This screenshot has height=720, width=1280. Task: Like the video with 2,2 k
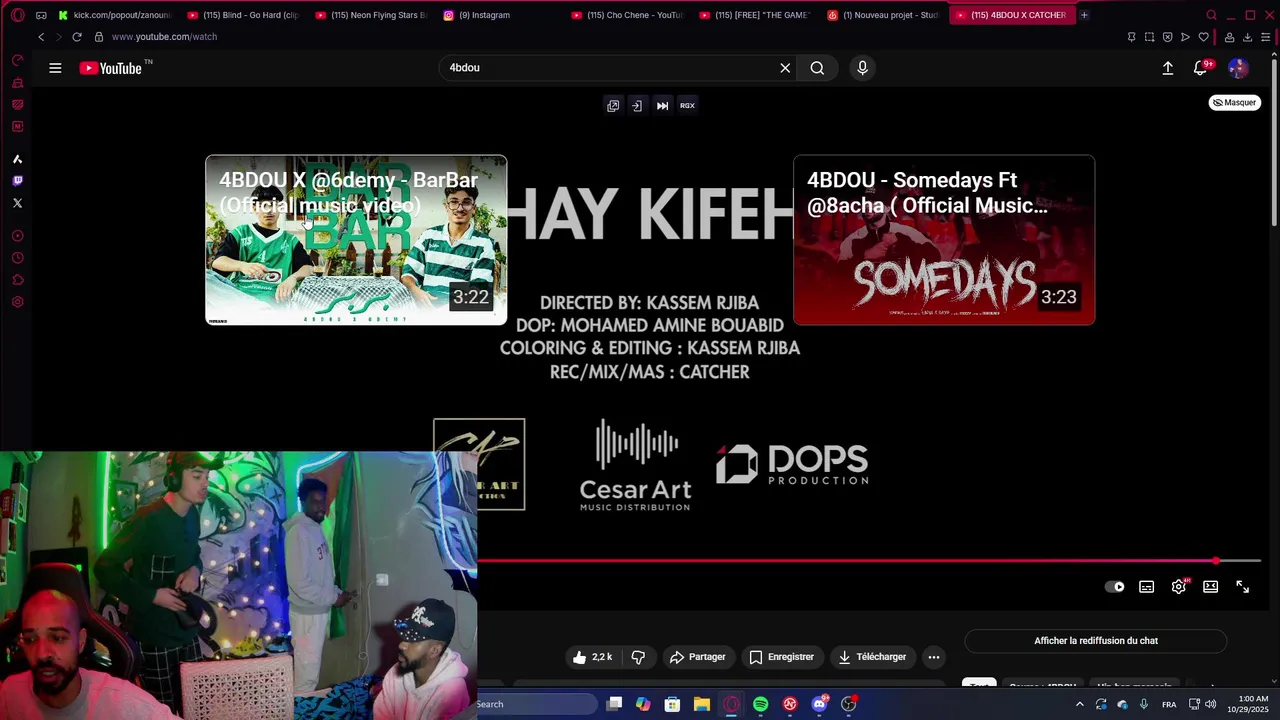(591, 657)
